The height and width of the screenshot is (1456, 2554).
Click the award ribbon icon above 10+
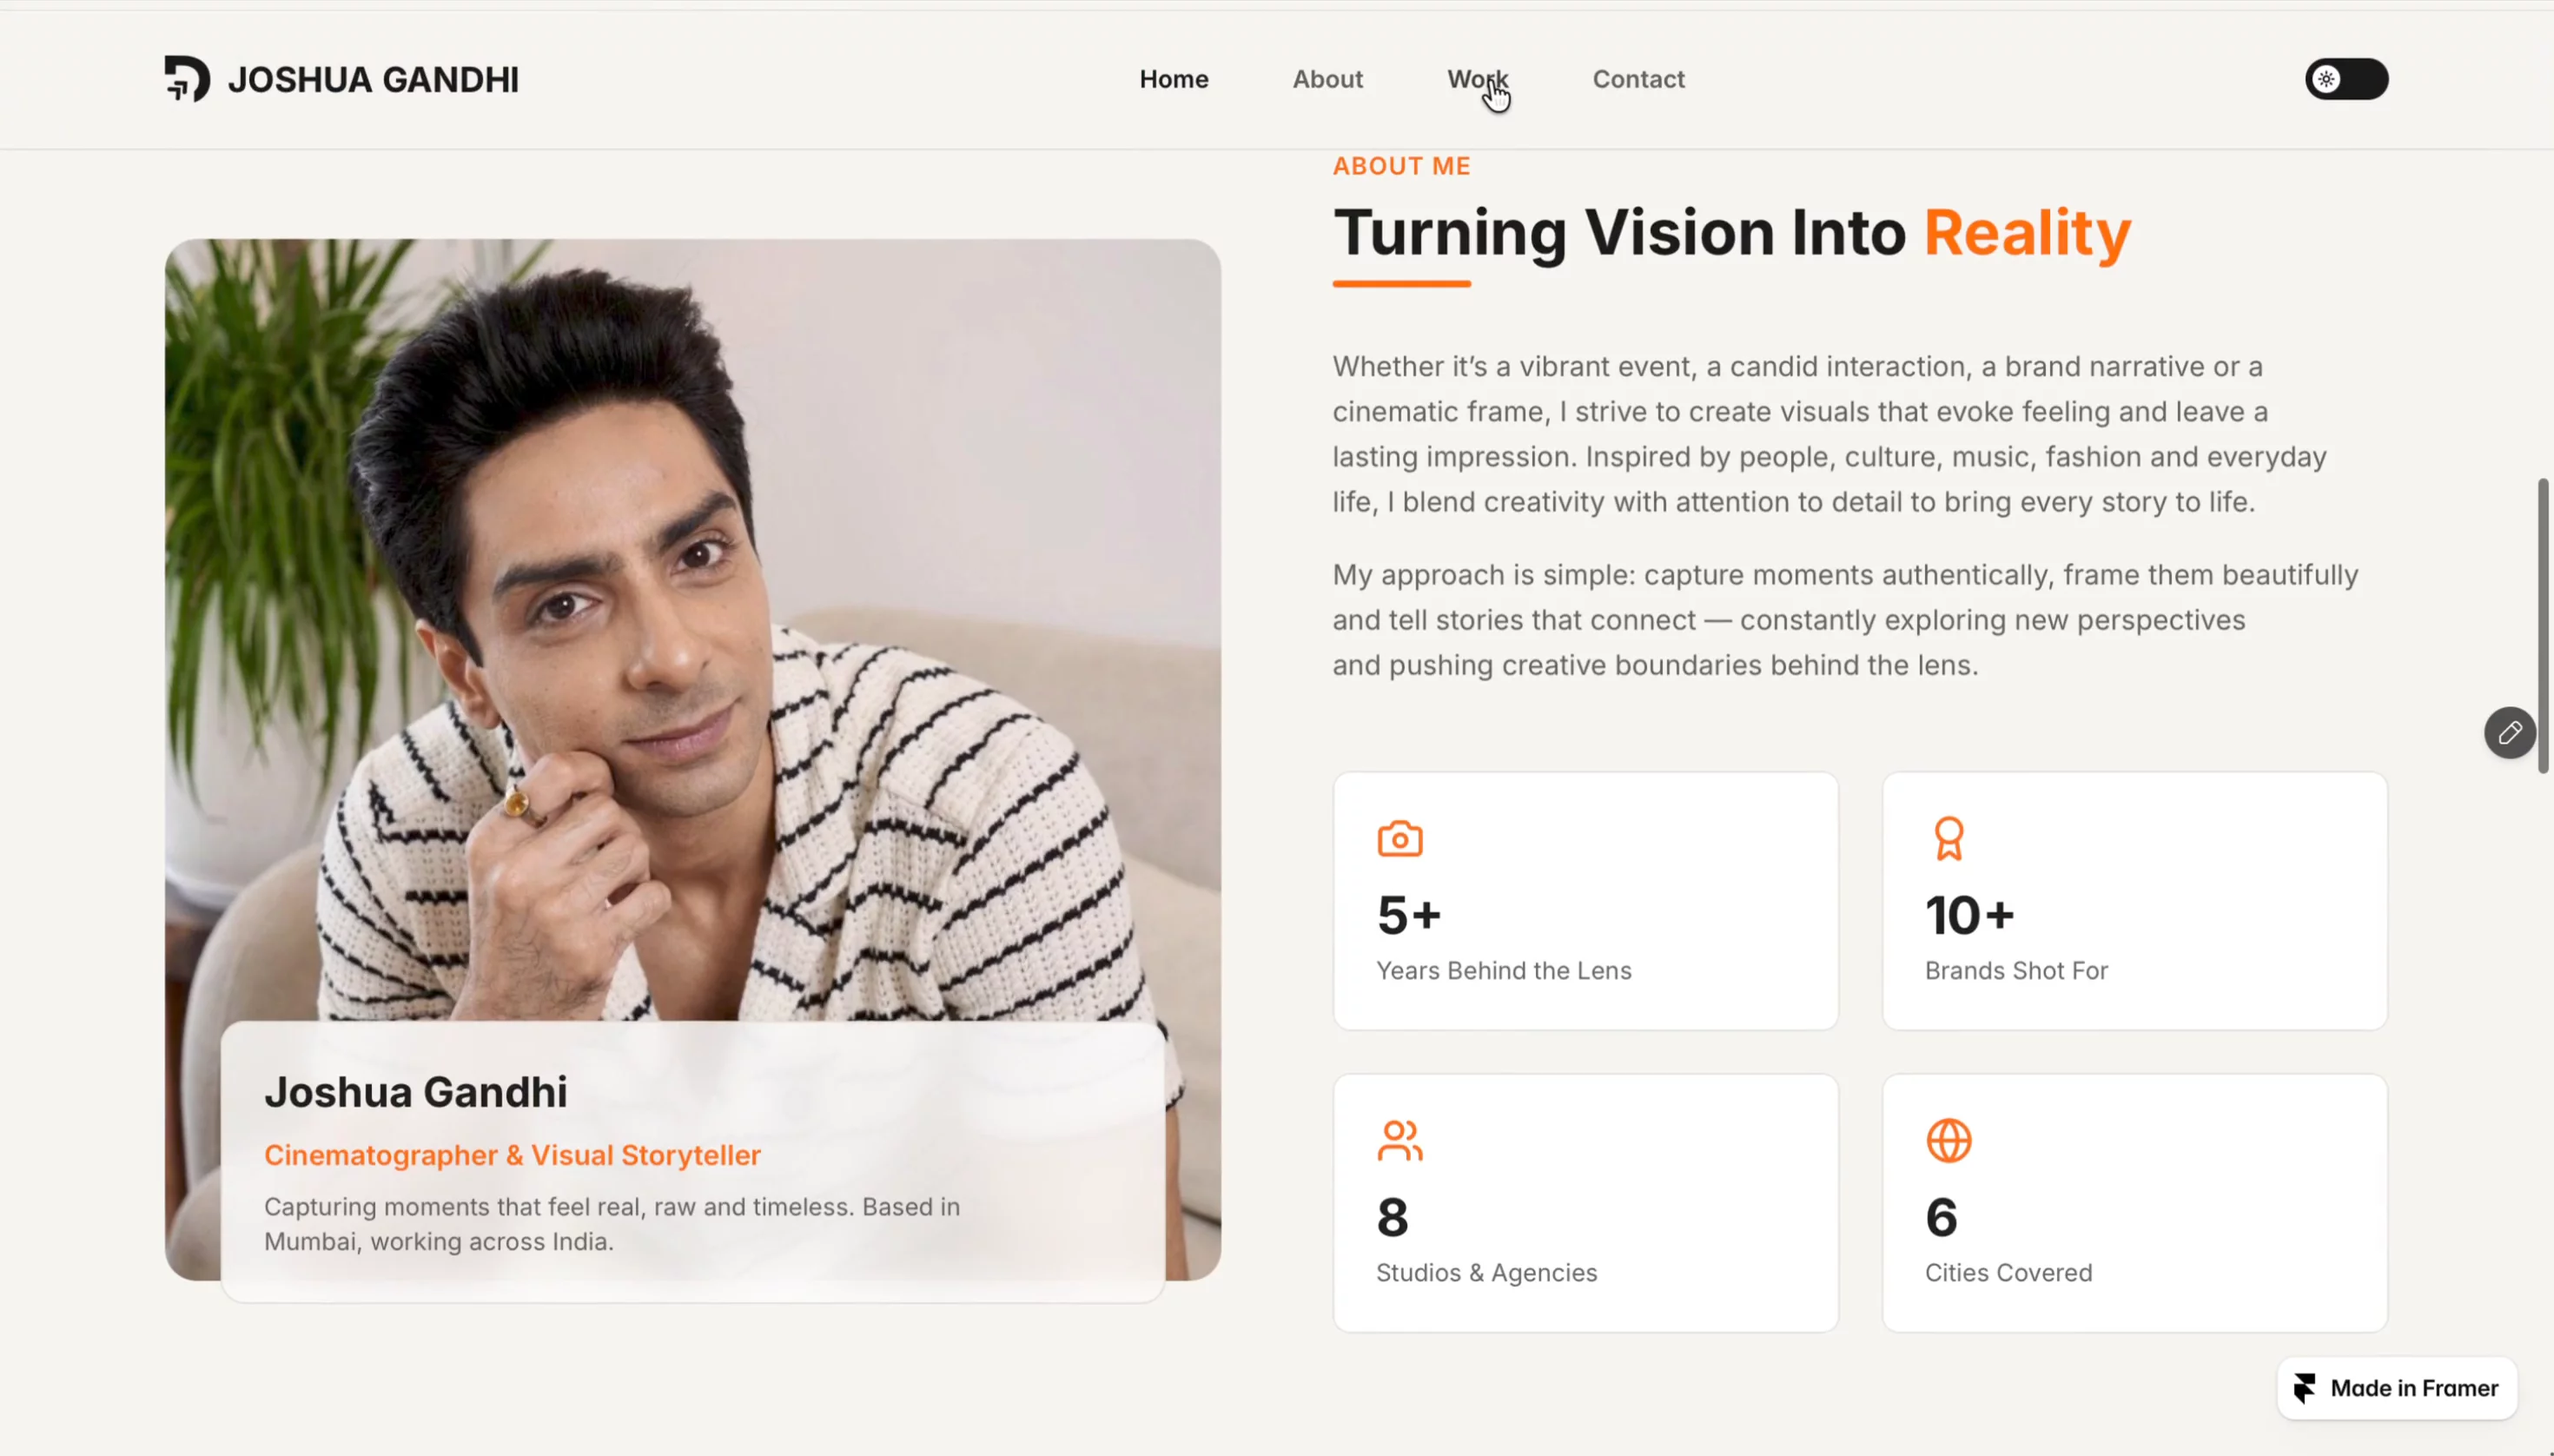click(1948, 838)
